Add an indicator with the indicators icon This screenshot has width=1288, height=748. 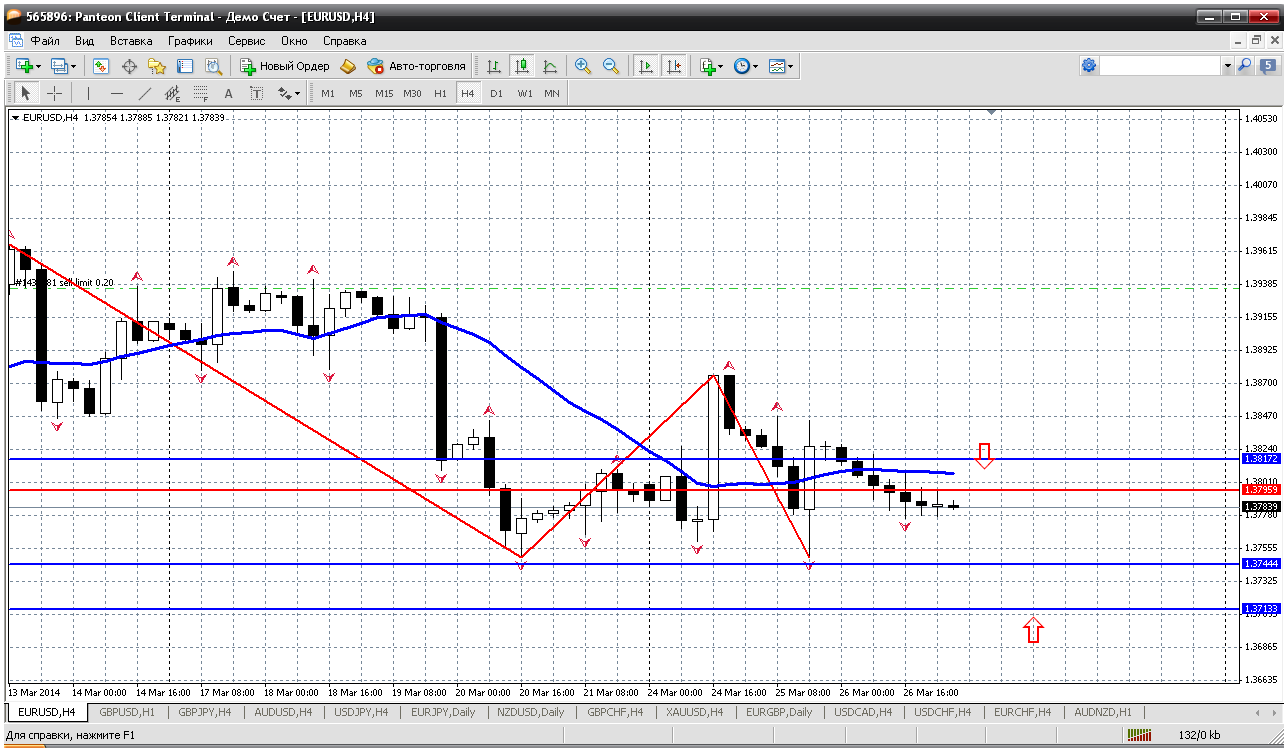[707, 66]
